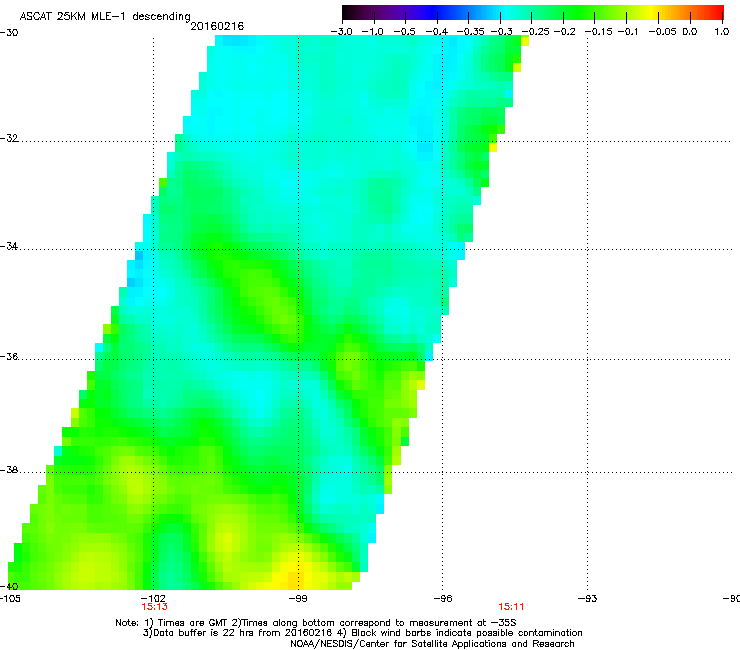The height and width of the screenshot is (650, 740).
Task: Pick the cyan section of the color scale
Action: click(x=503, y=12)
